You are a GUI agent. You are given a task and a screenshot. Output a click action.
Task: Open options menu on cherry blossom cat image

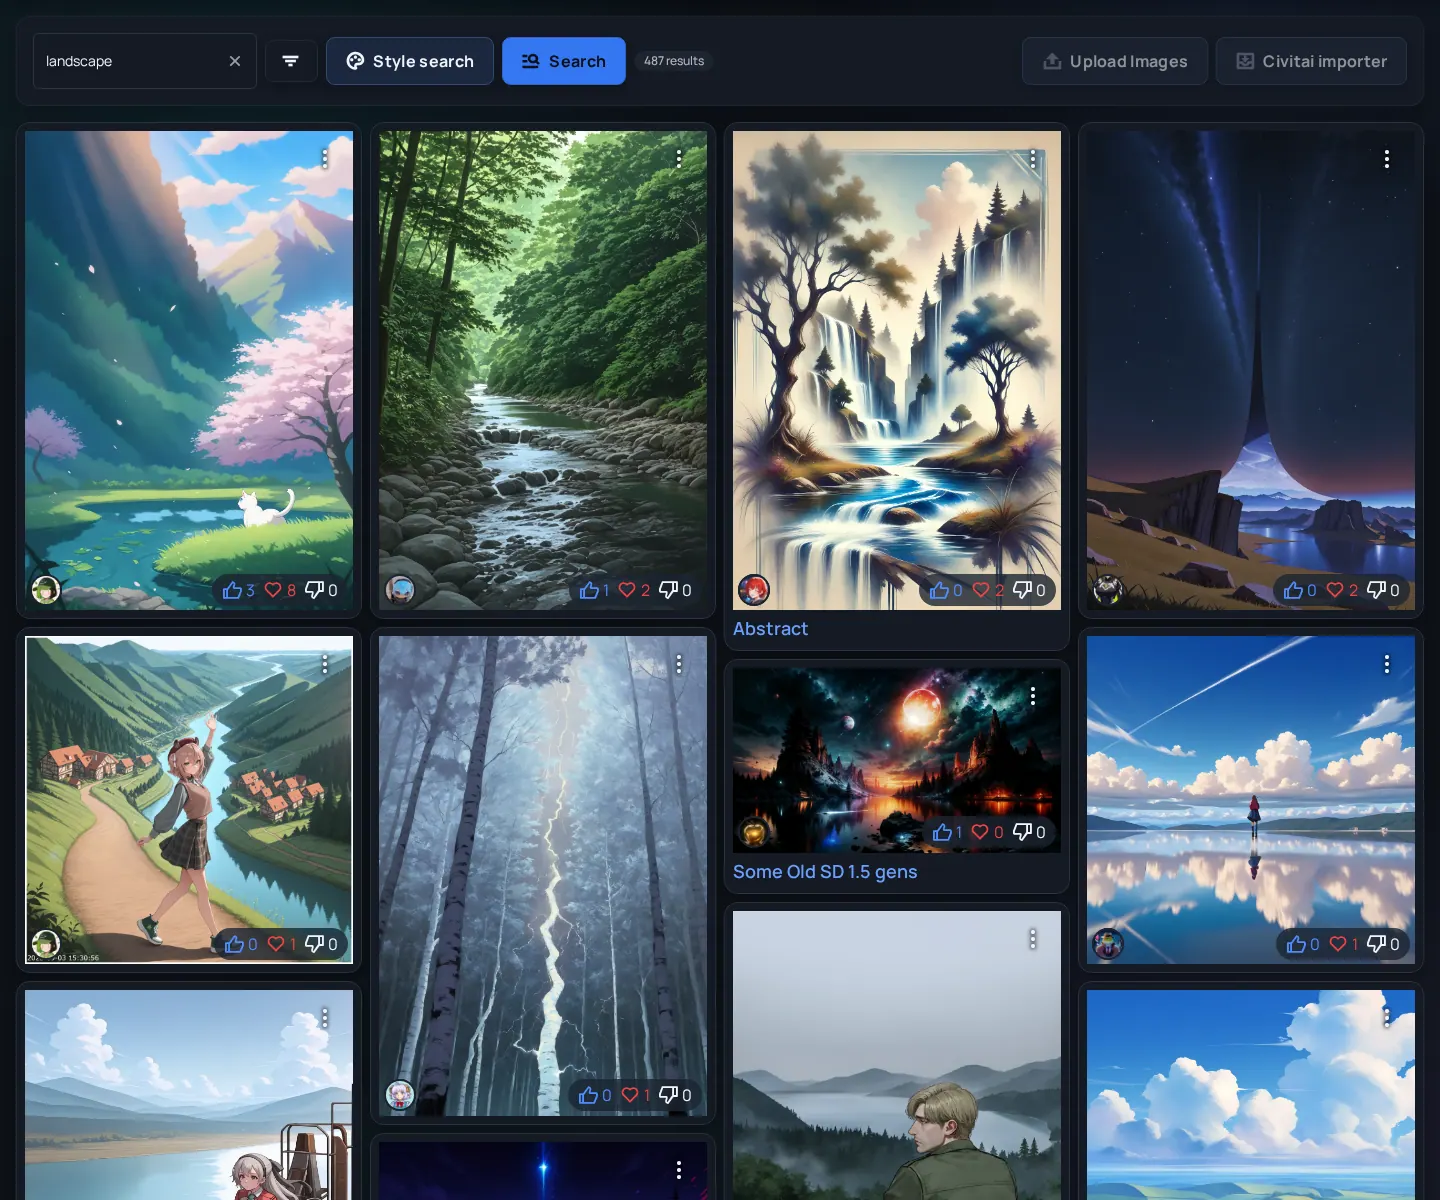325,158
